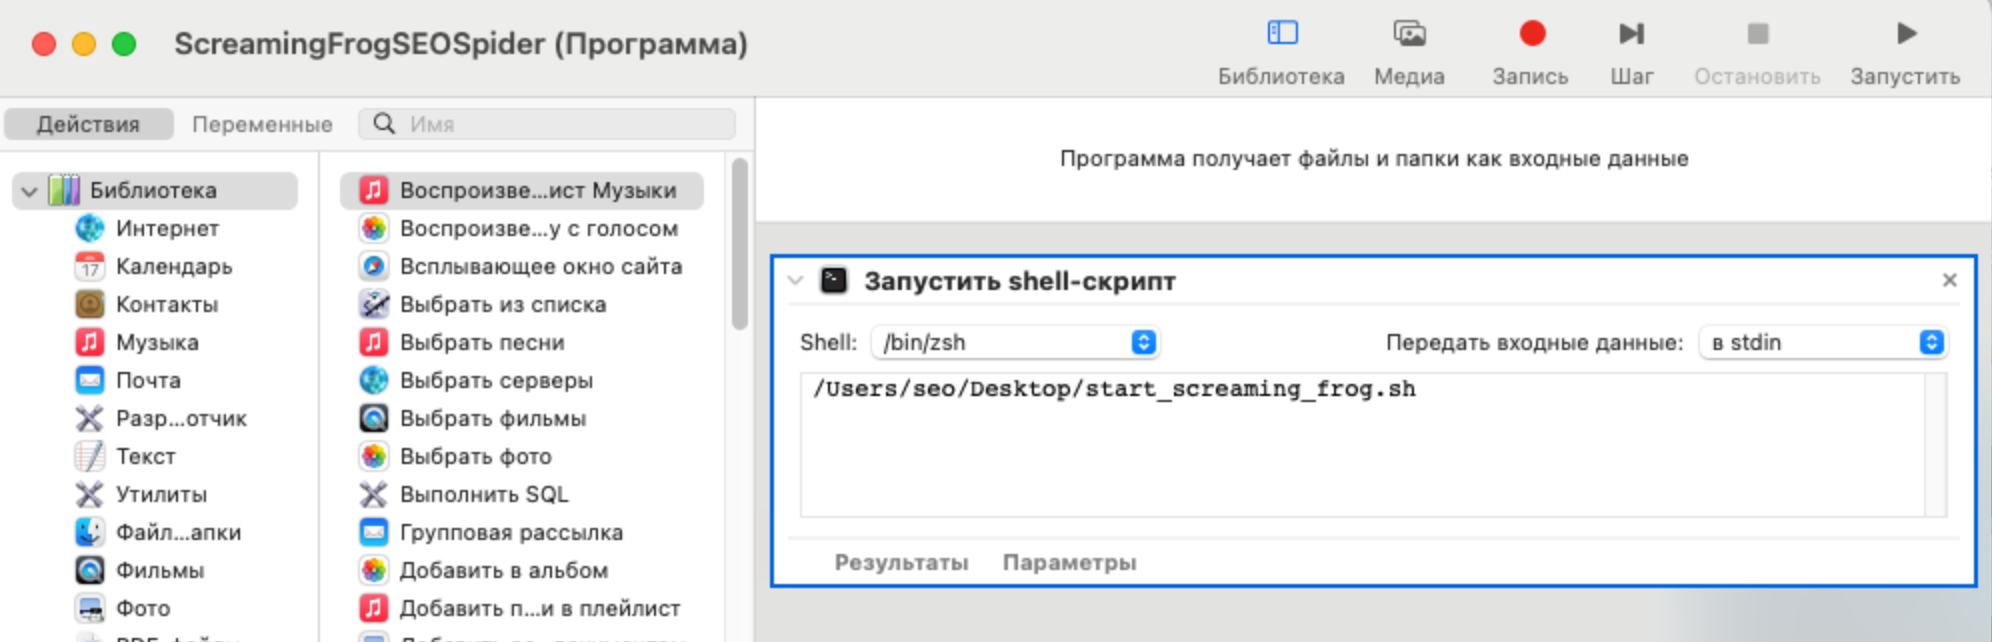Image resolution: width=1992 pixels, height=642 pixels.
Task: Click the Параметры button
Action: coord(1069,563)
